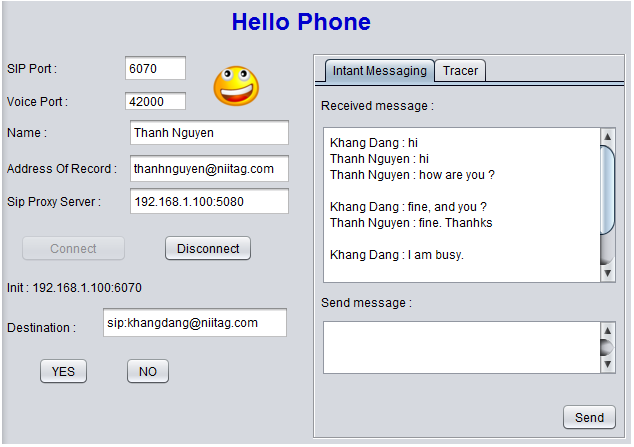The width and height of the screenshot is (634, 447).
Task: Send the message with Send button
Action: click(589, 417)
